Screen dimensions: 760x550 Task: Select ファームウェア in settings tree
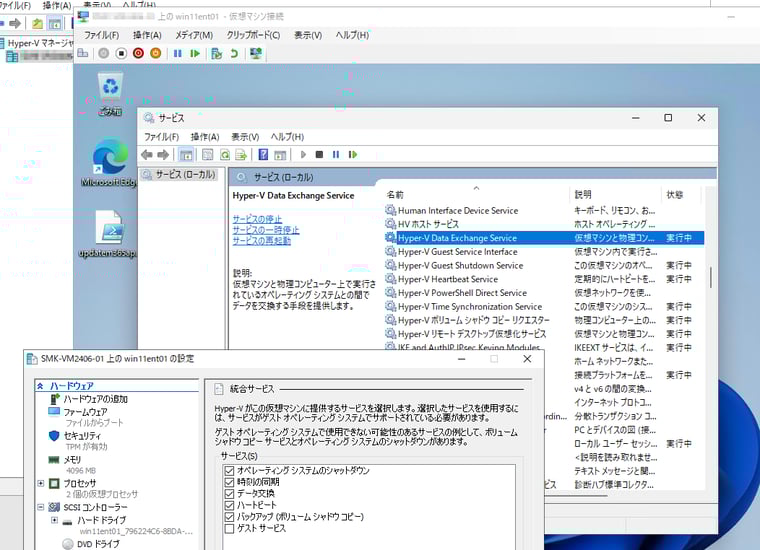[85, 412]
